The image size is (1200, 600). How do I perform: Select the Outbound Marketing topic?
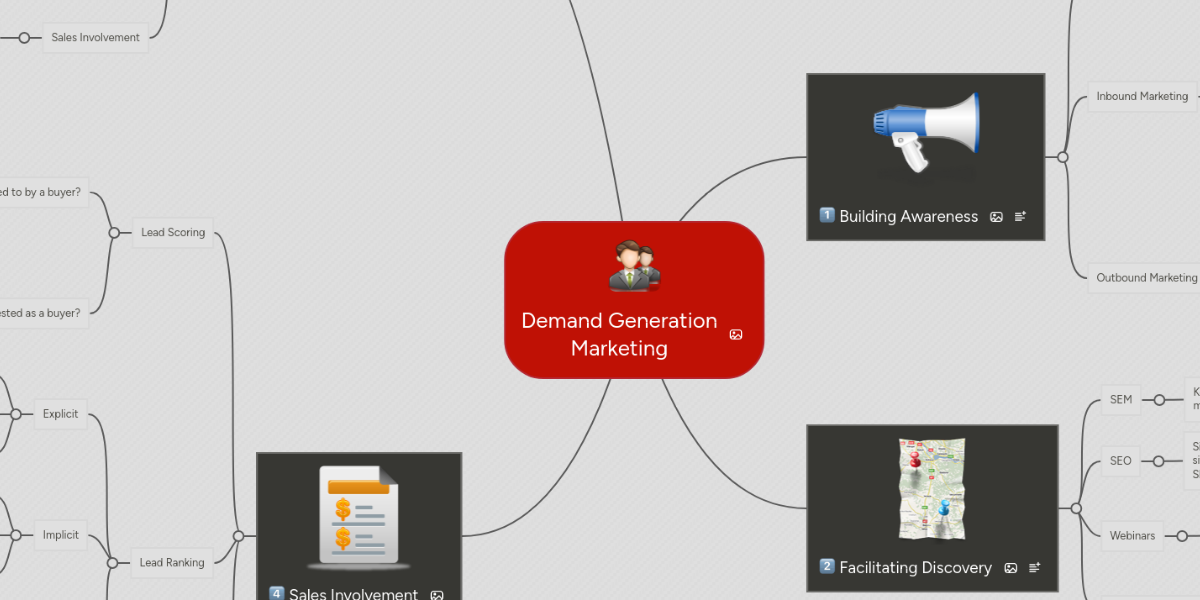[x=1145, y=277]
